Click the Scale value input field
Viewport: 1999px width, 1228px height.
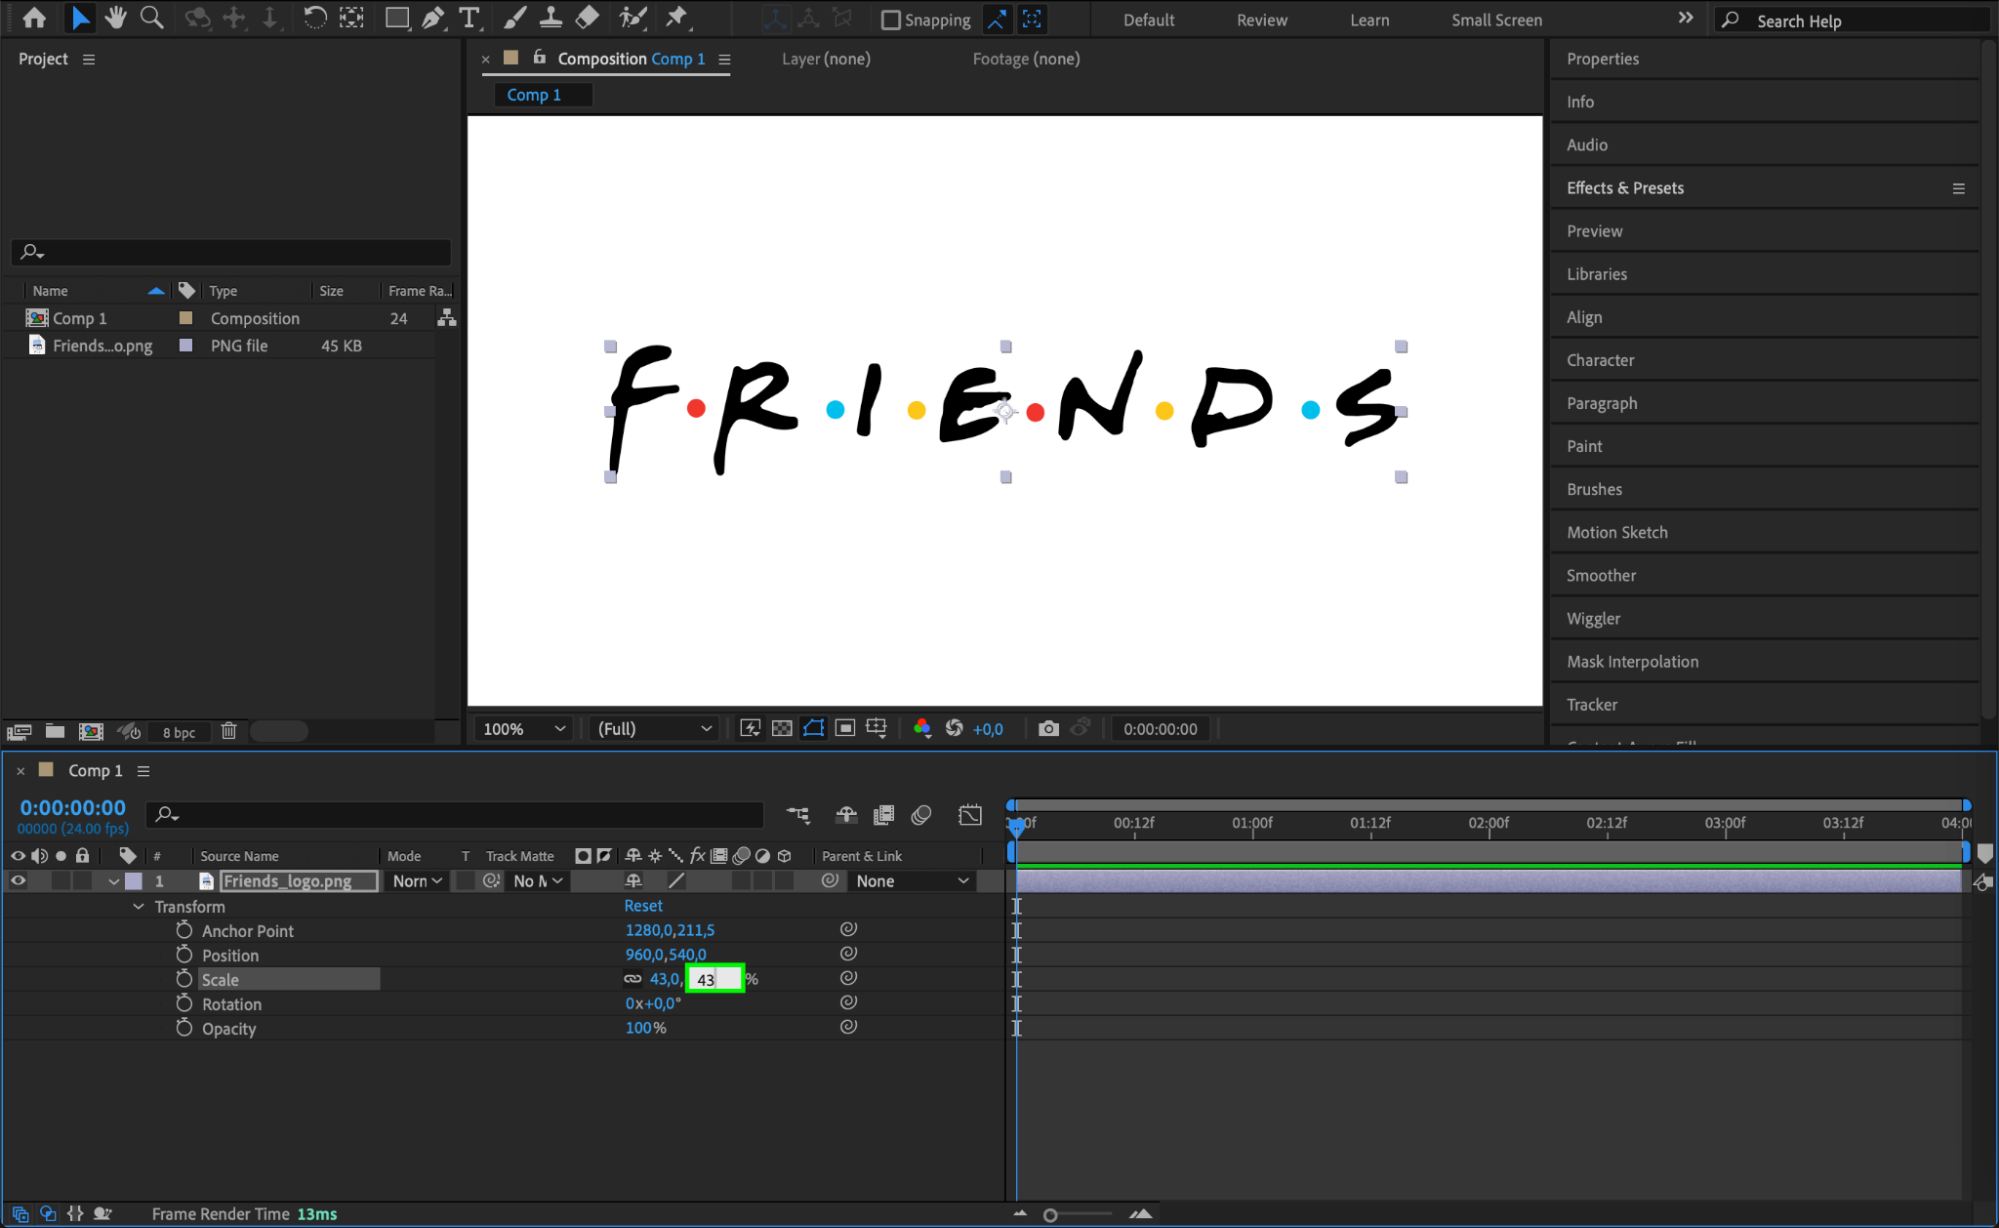click(x=715, y=979)
